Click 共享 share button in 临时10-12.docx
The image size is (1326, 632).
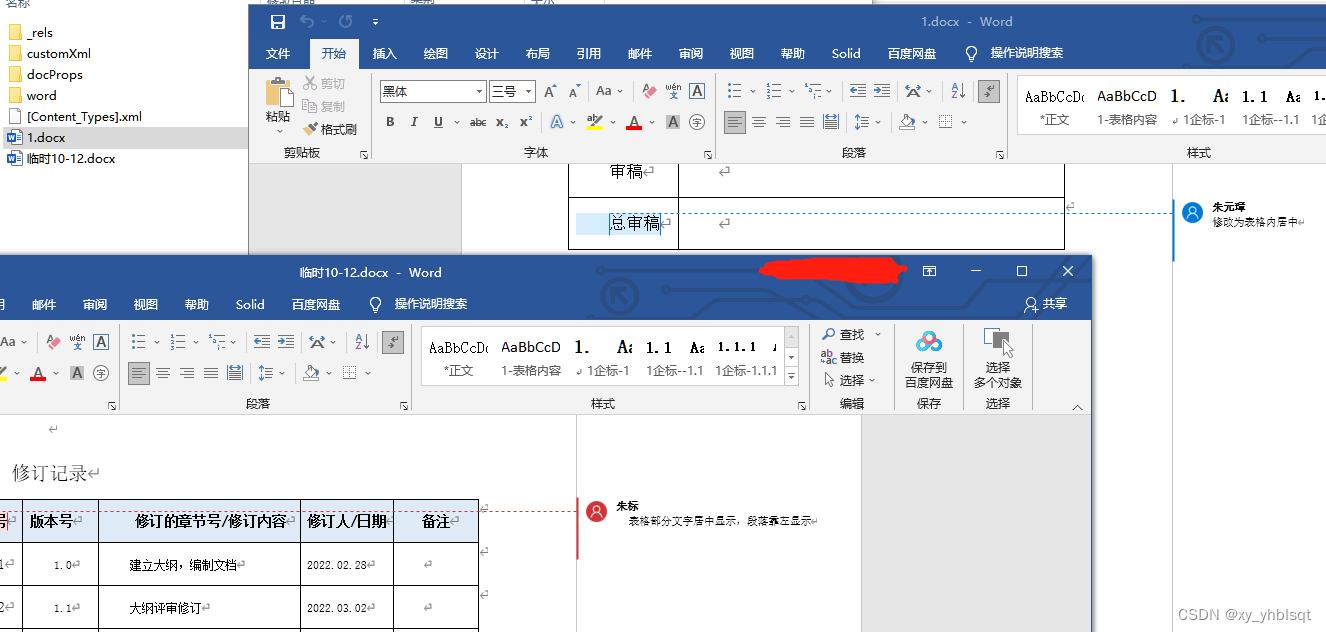coord(1046,304)
